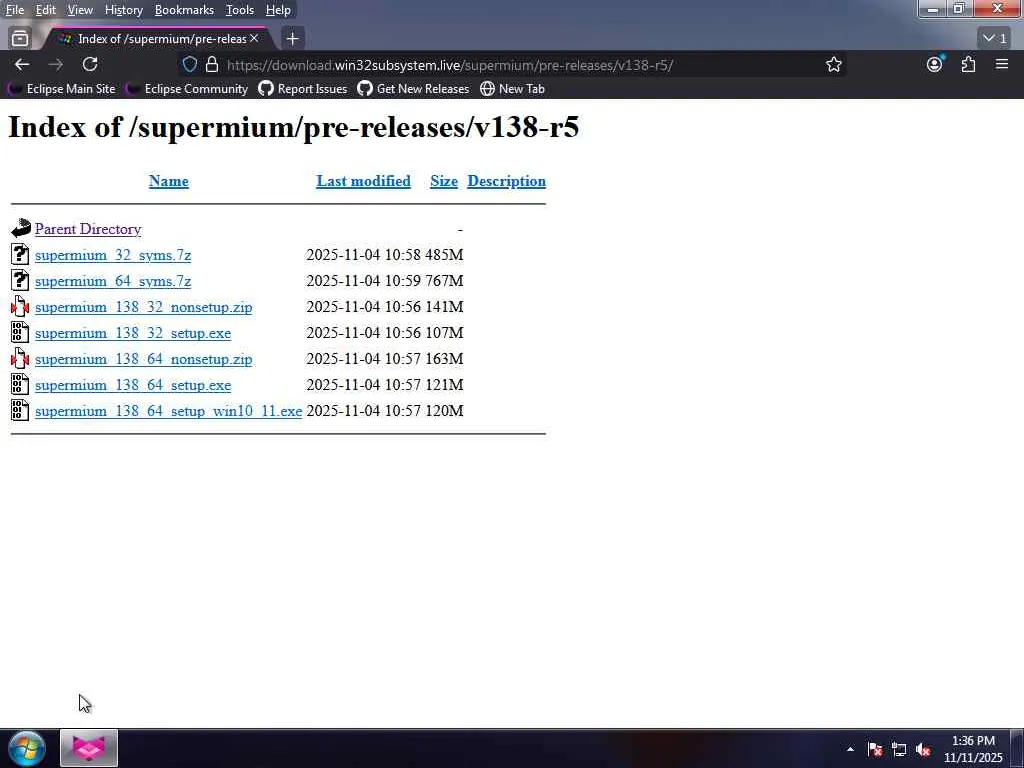1024x768 pixels.
Task: Open the Eclipse Main Site bookmark
Action: point(62,89)
